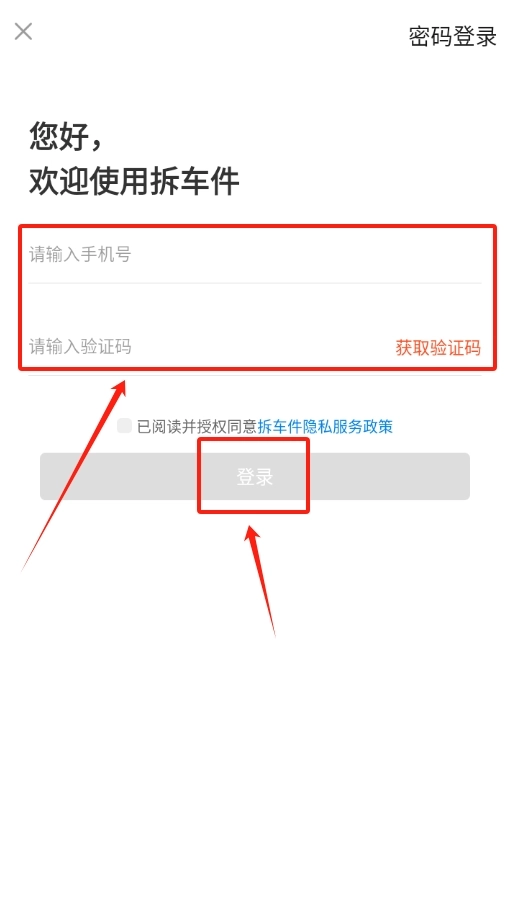Viewport: 514px width, 899px height.
Task: Click the 您好 greeting heading
Action: (66, 136)
